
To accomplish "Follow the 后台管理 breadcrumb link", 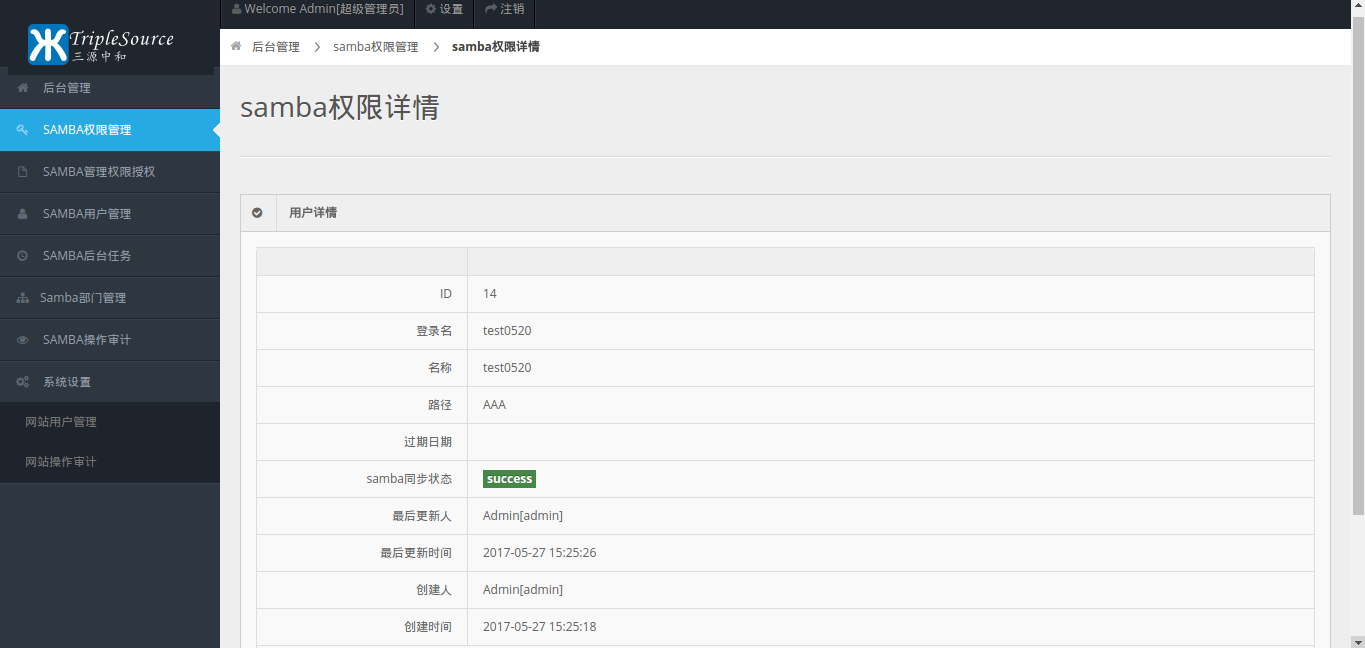I will [276, 47].
